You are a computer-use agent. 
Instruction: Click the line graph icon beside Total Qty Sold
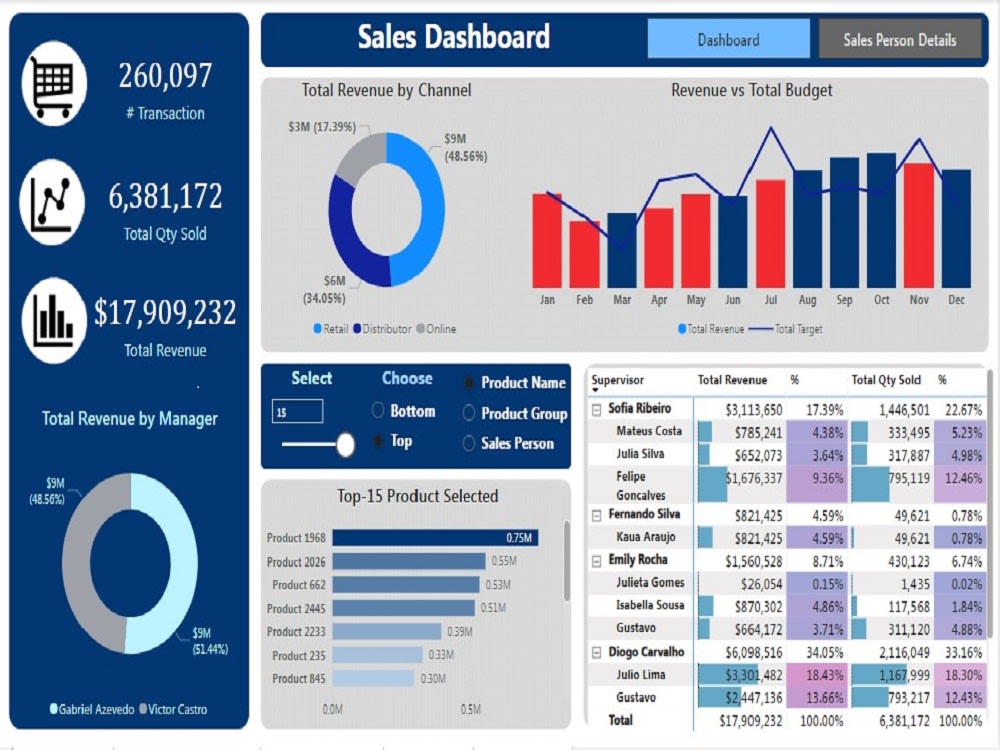point(52,199)
